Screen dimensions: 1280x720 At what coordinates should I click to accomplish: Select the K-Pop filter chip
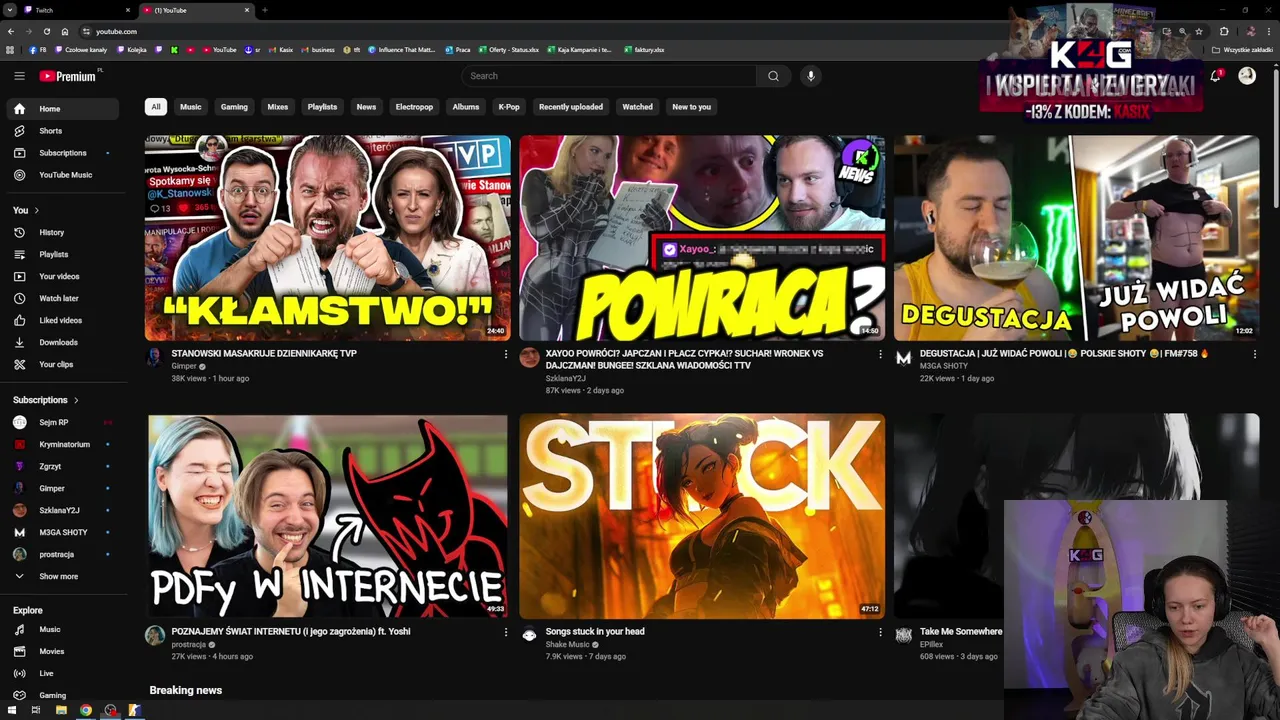(509, 107)
